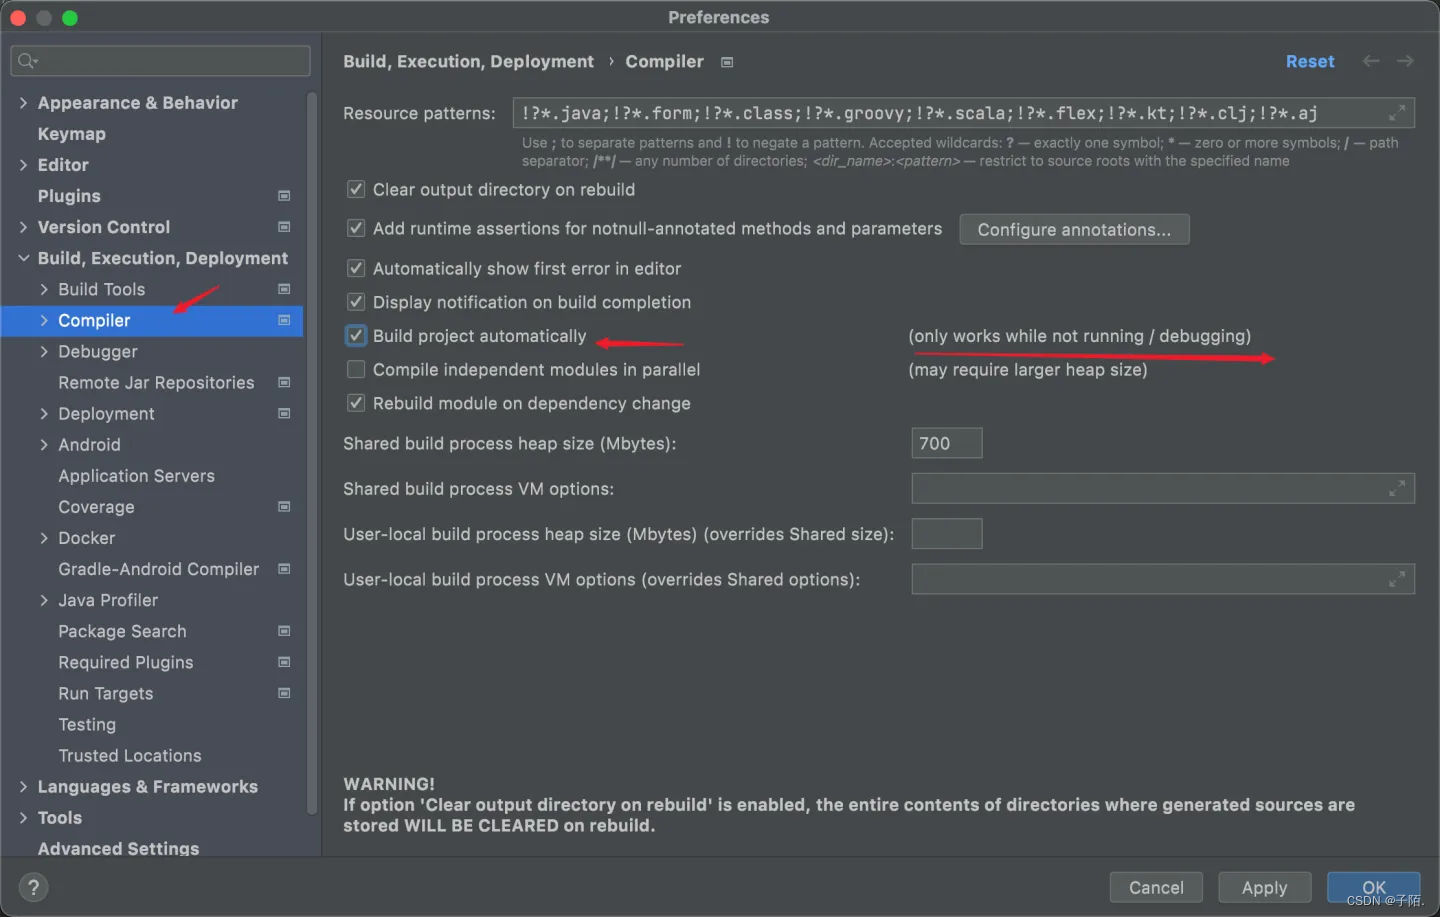Image resolution: width=1440 pixels, height=917 pixels.
Task: Focus the settings search field
Action: tap(160, 61)
